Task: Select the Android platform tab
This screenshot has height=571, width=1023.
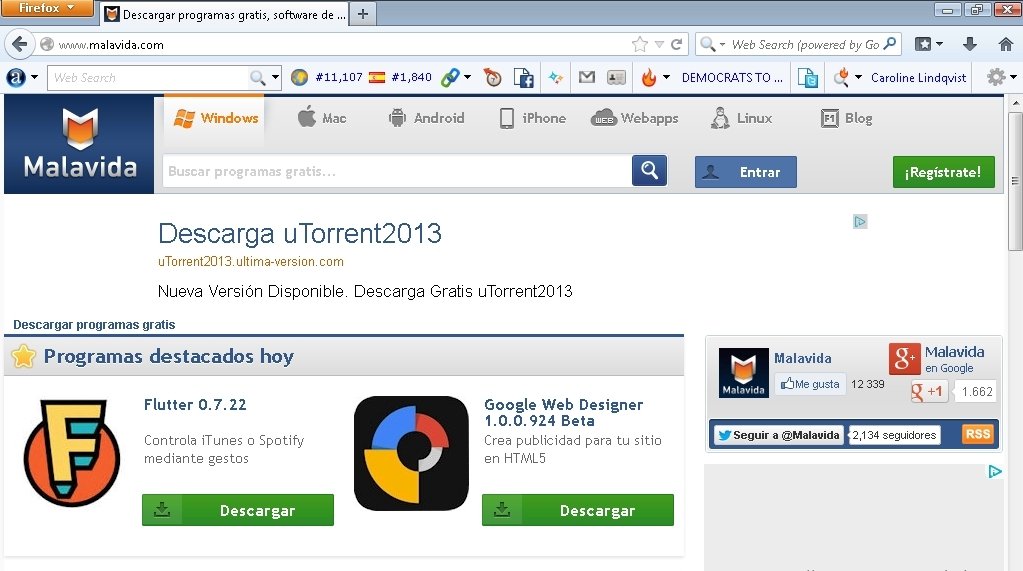Action: coord(427,118)
